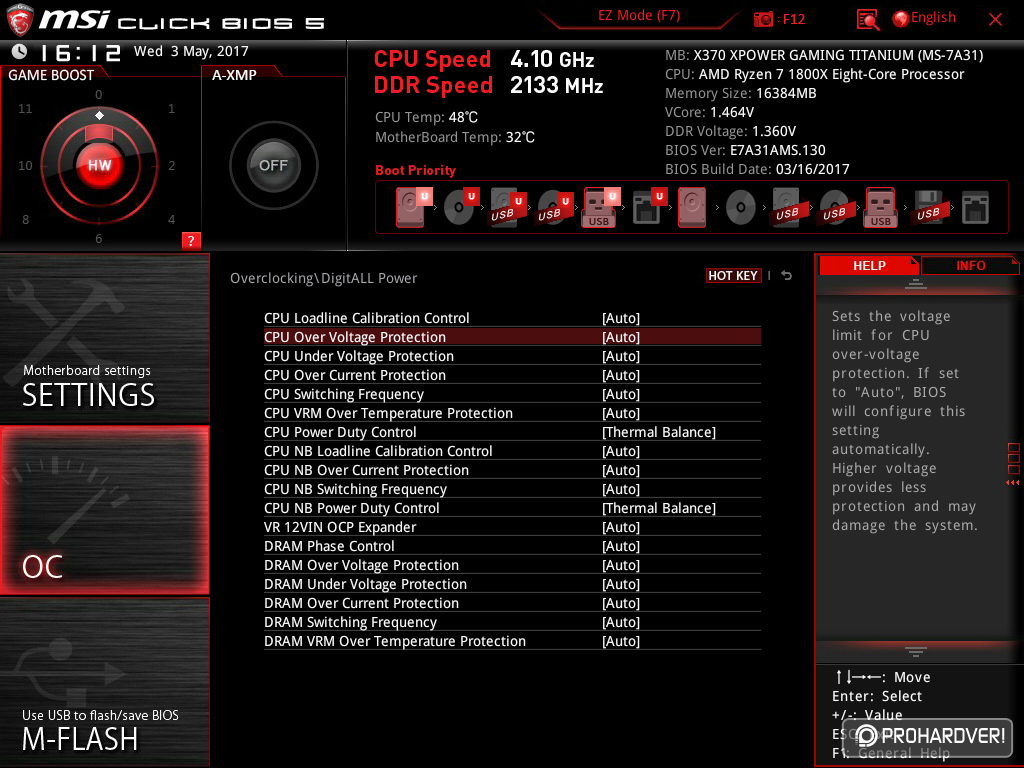The width and height of the screenshot is (1024, 768).
Task: Click the GAME BOOST panel title
Action: [x=51, y=75]
